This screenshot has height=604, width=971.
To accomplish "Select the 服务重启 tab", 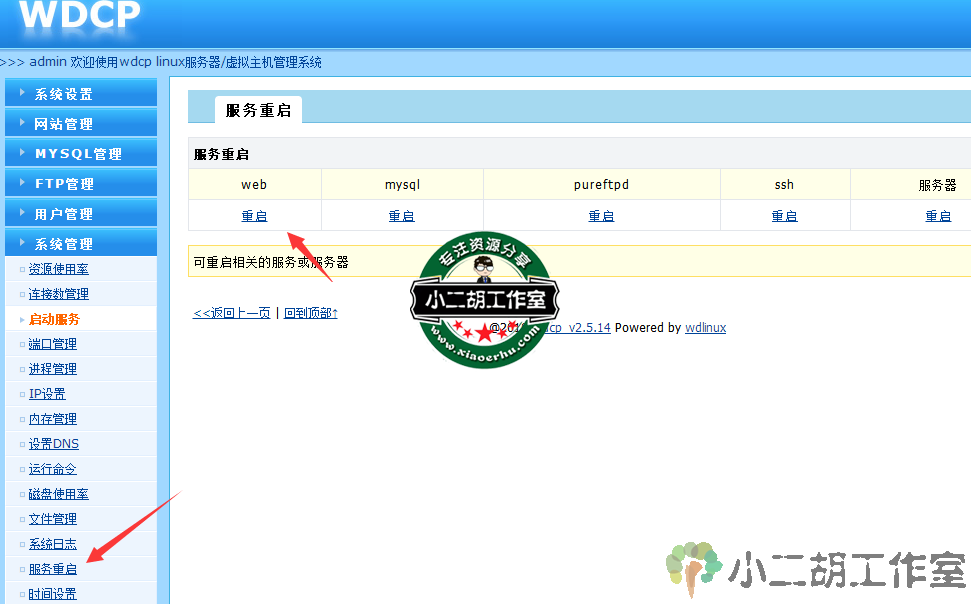I will pyautogui.click(x=258, y=110).
